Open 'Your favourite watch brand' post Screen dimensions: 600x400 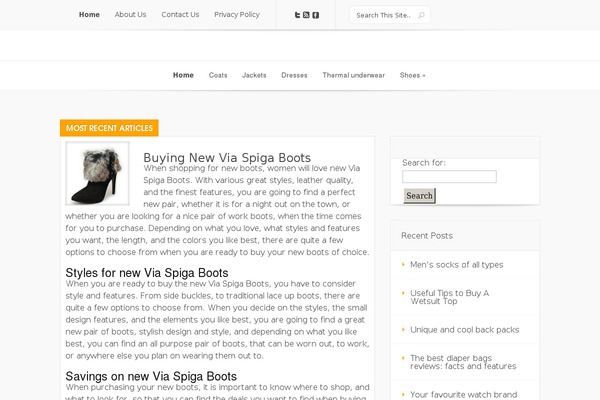click(463, 395)
